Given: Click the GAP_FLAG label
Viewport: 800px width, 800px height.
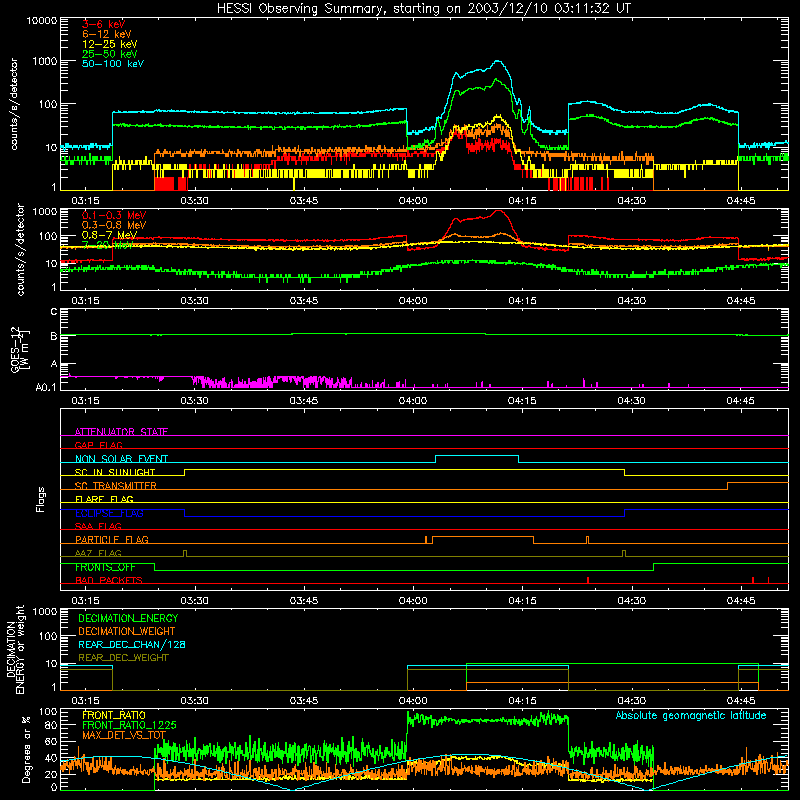Looking at the screenshot, I should pyautogui.click(x=98, y=445).
